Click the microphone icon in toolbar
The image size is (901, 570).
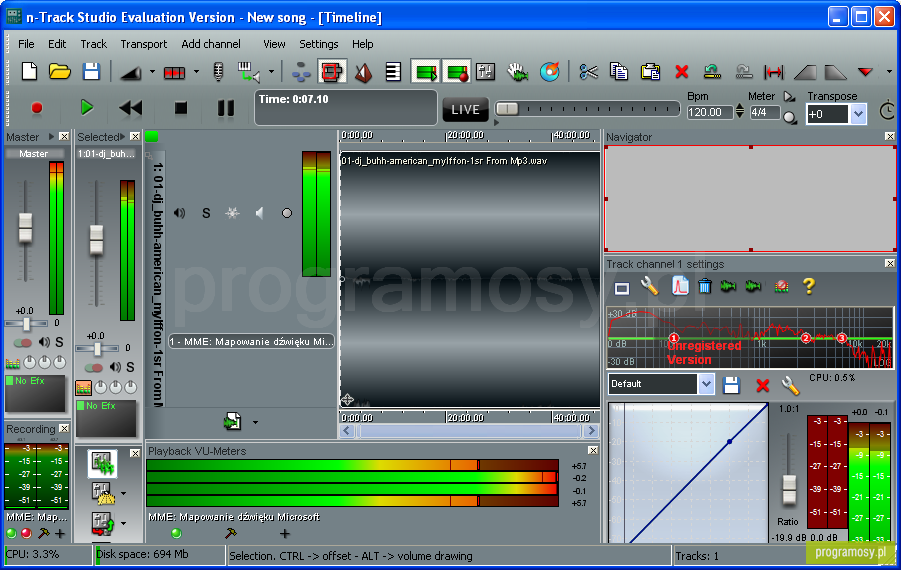(x=218, y=72)
